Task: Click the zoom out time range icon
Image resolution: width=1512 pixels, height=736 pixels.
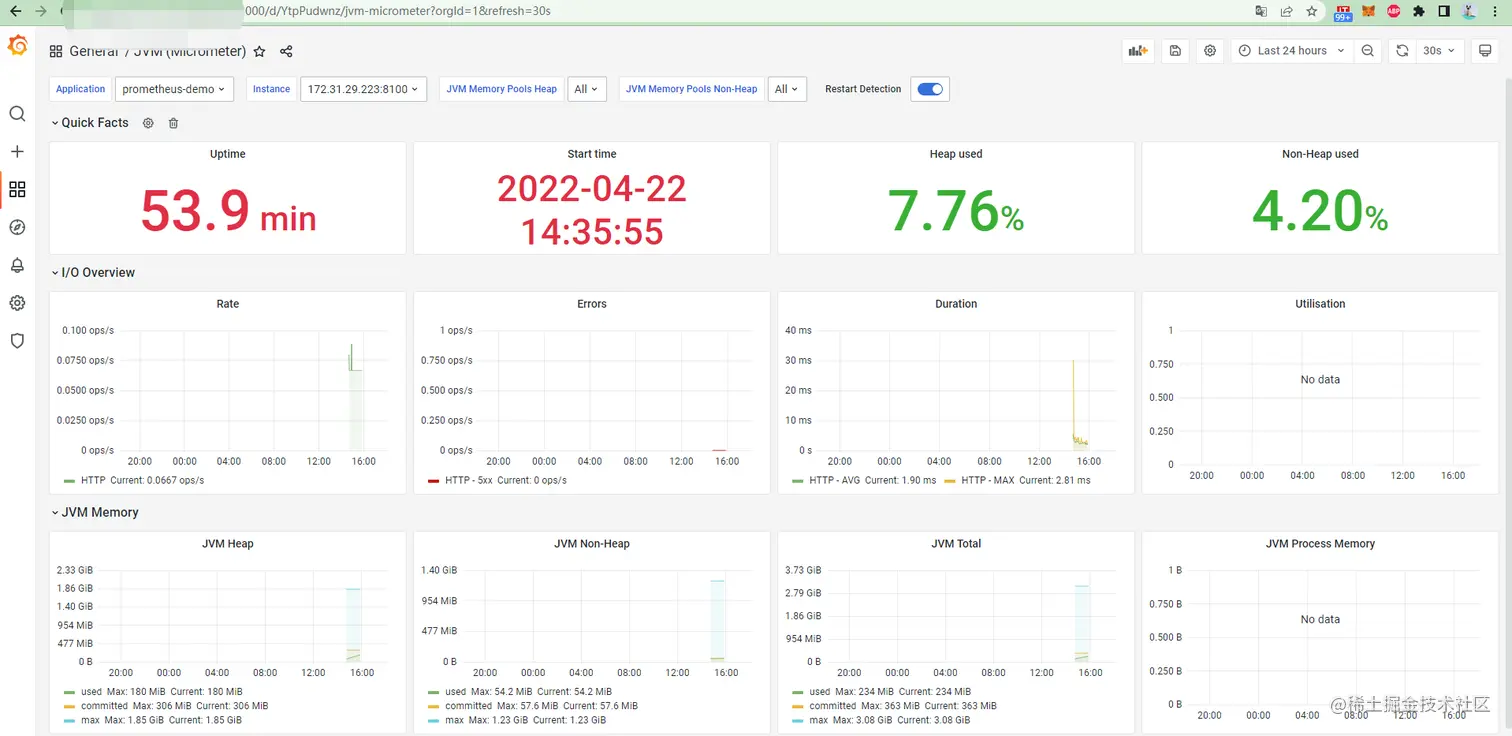Action: pos(1368,50)
